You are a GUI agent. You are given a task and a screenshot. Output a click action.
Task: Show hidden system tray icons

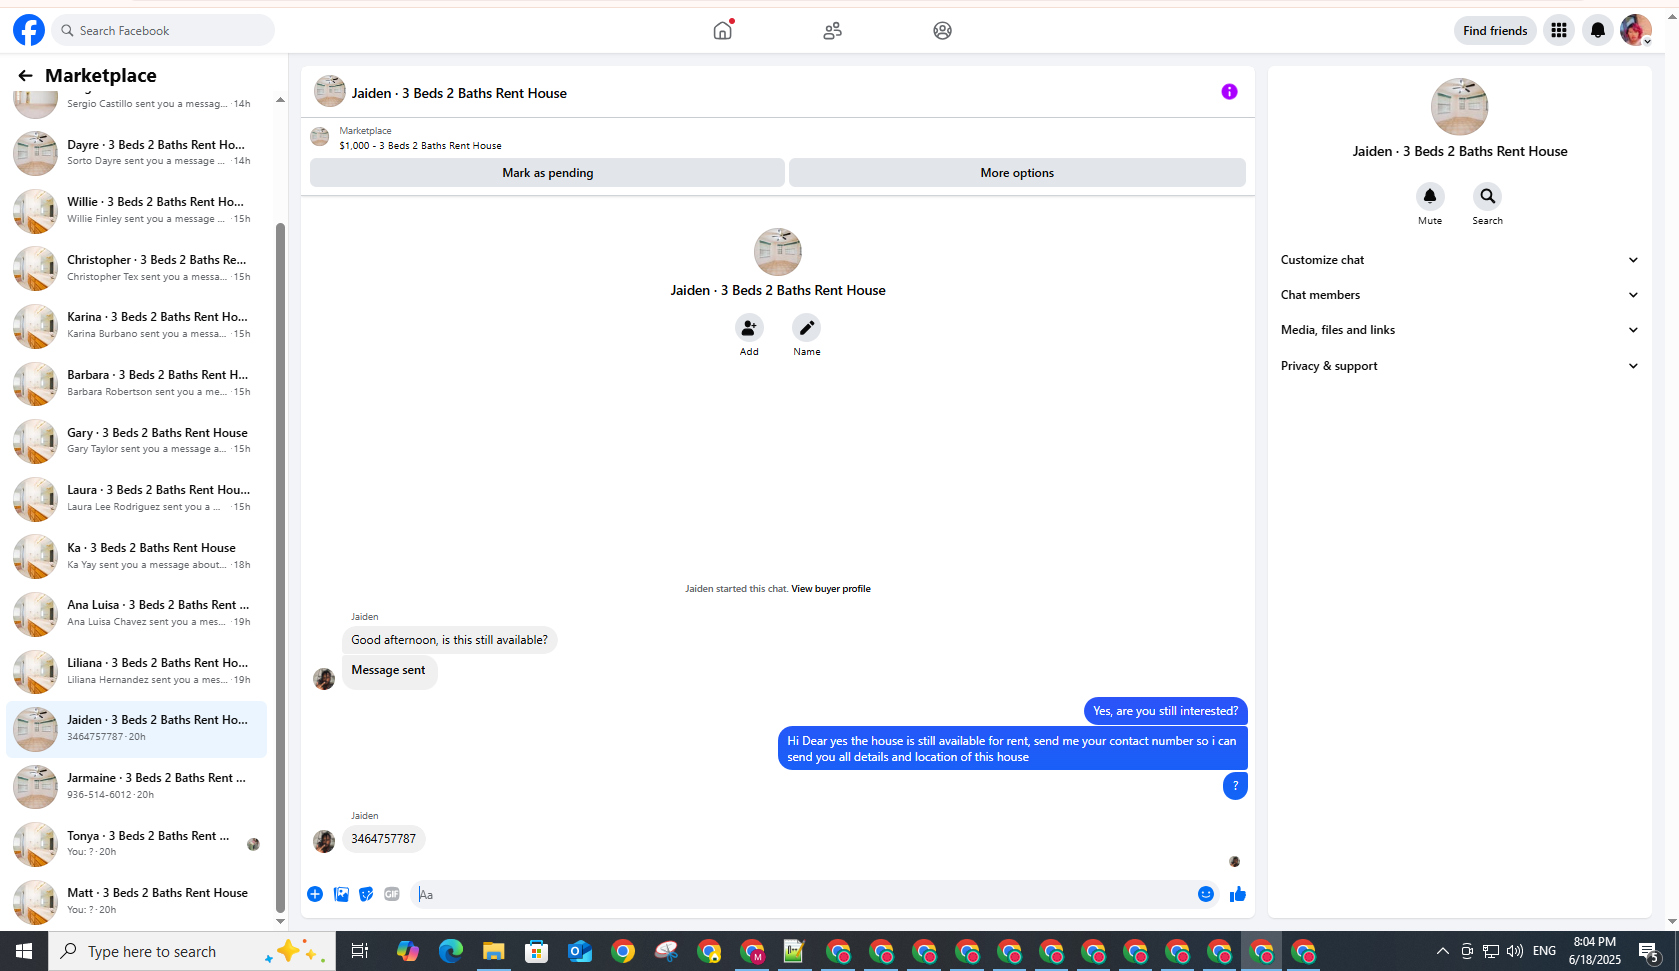tap(1442, 951)
